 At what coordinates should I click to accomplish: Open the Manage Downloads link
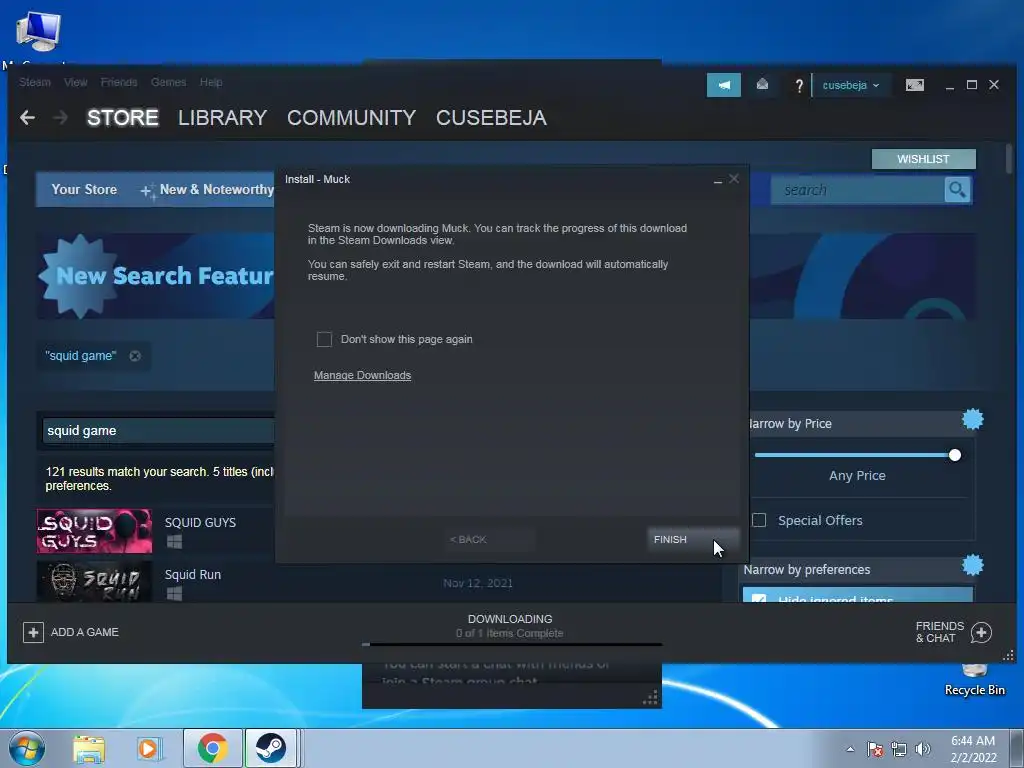click(x=362, y=376)
